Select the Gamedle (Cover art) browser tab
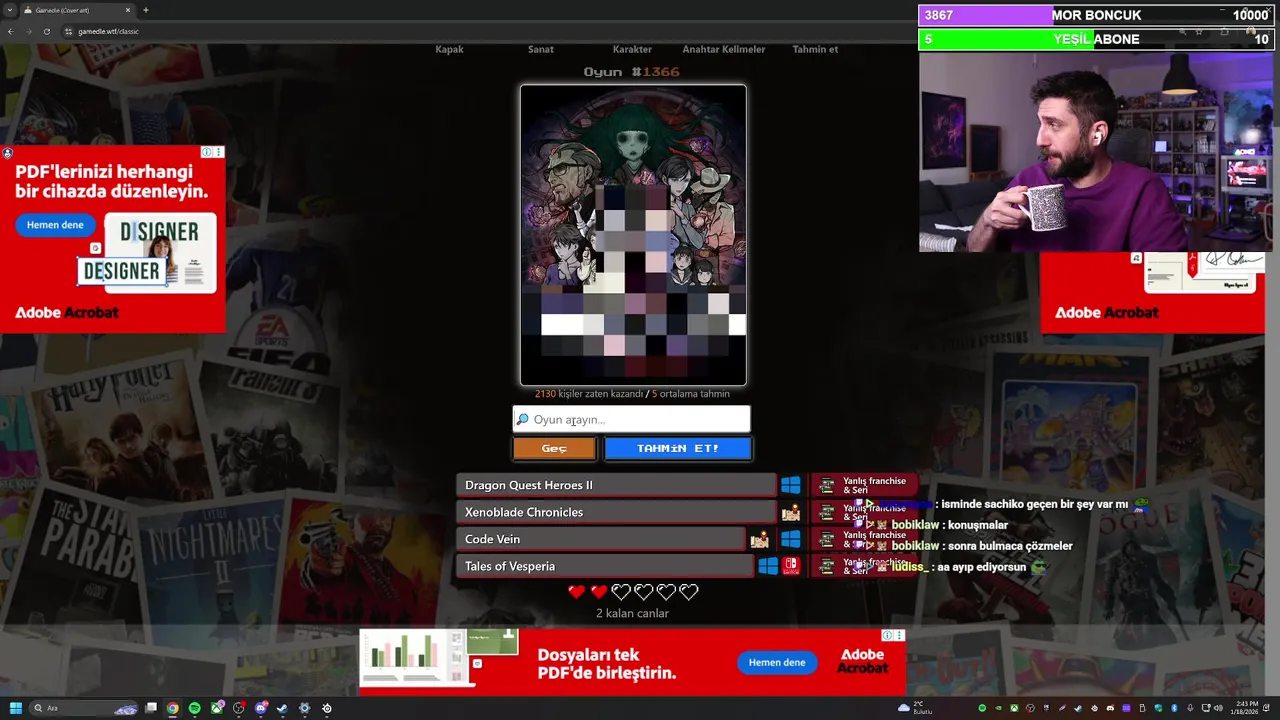This screenshot has width=1280, height=720. pyautogui.click(x=76, y=10)
